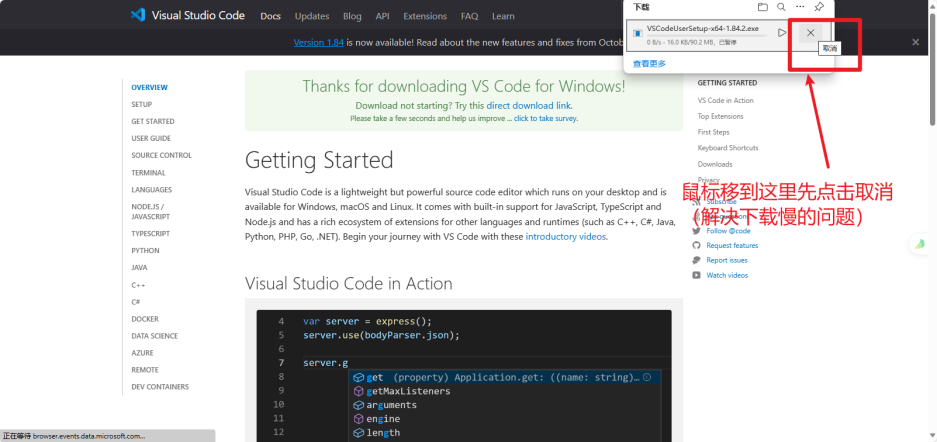Click the speech bubble icon beside Report issues
The height and width of the screenshot is (442, 937).
point(696,260)
